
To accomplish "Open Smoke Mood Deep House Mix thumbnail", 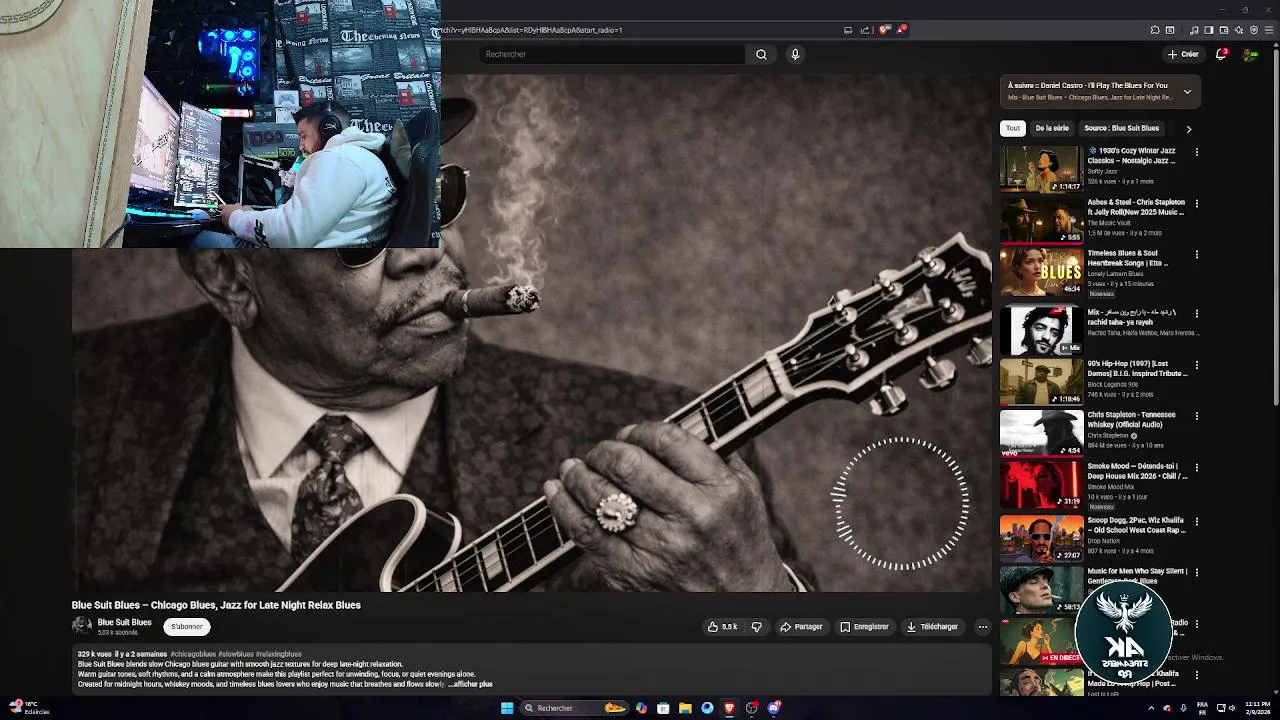I will point(1041,484).
